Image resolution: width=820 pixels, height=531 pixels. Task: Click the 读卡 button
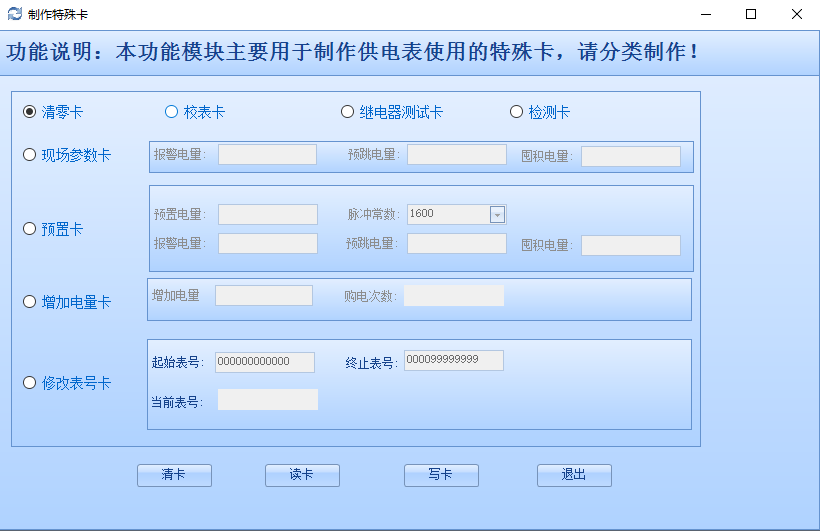coord(302,475)
